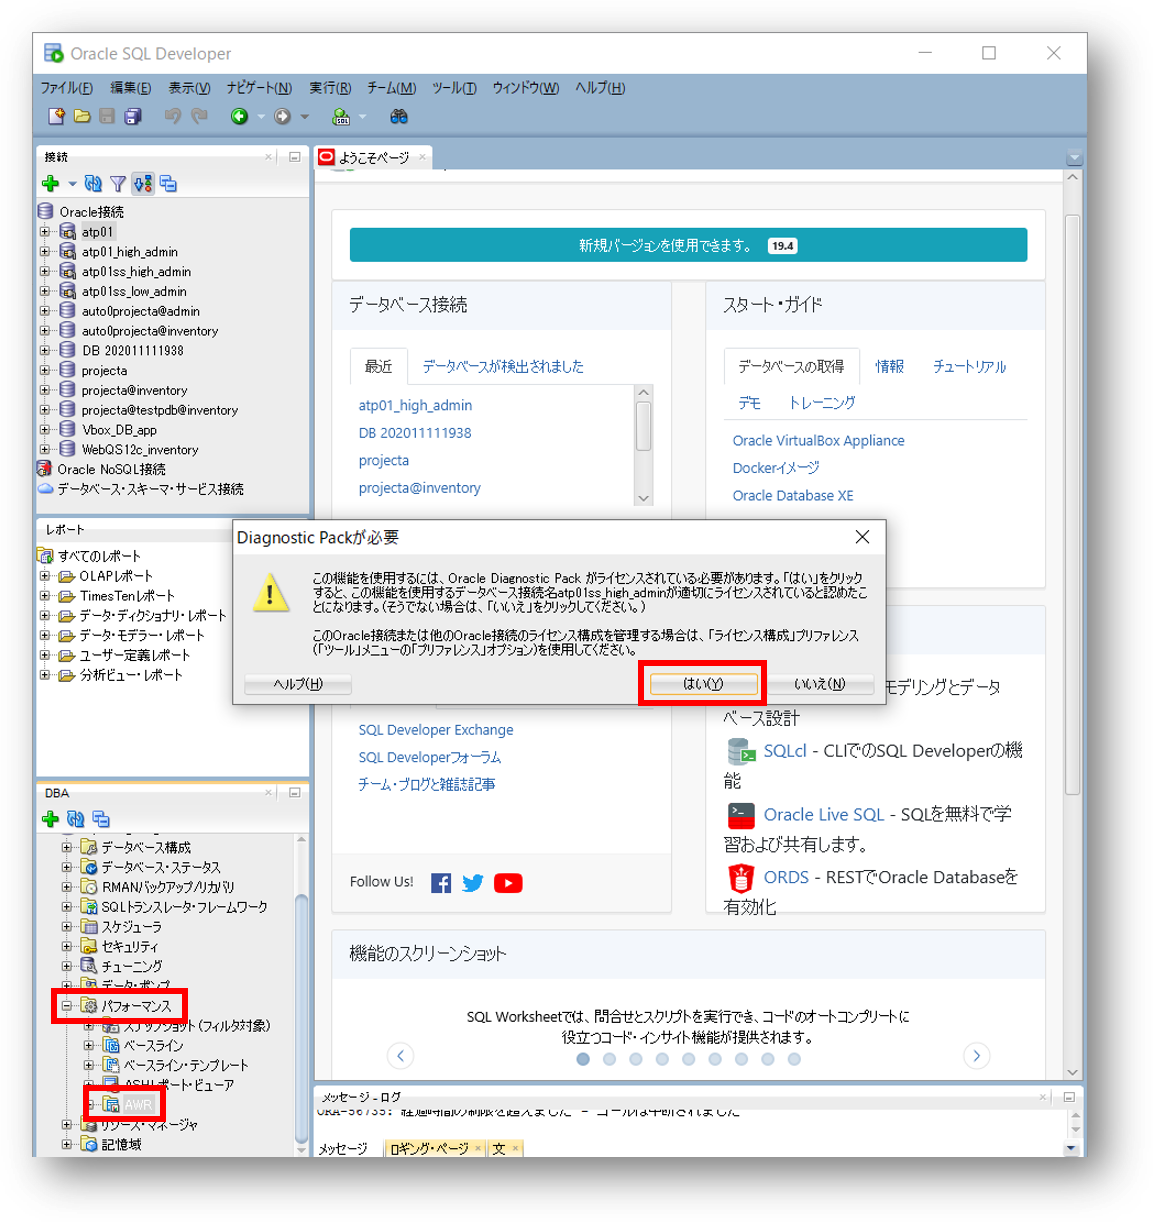This screenshot has height=1222, width=1153.
Task: Click the green back navigation arrow
Action: click(x=239, y=117)
